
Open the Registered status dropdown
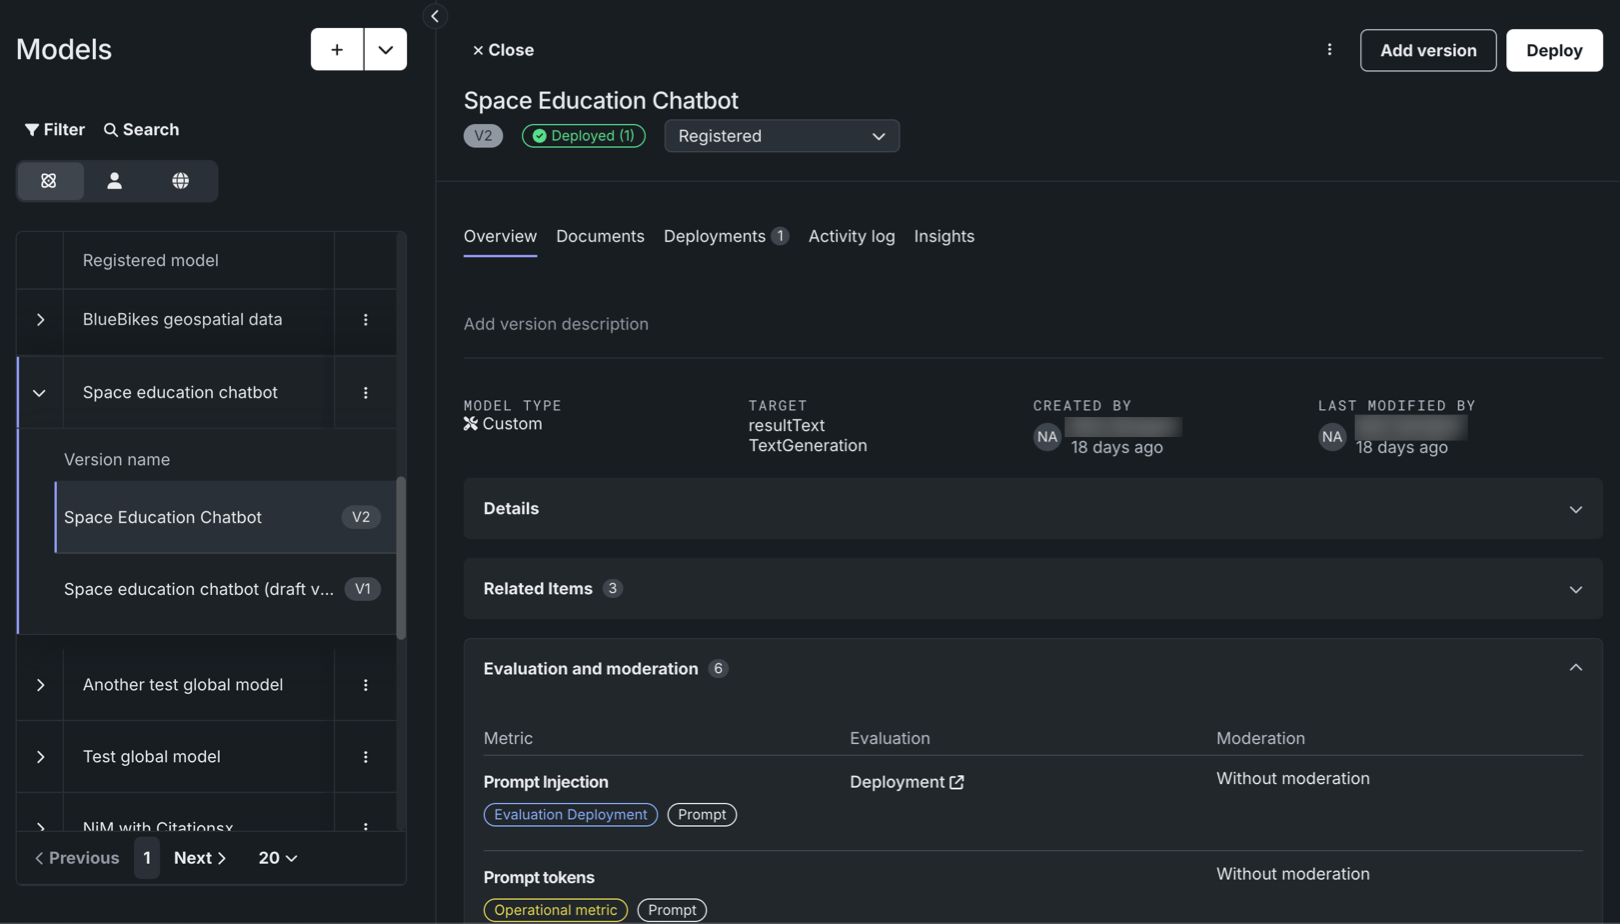[781, 136]
